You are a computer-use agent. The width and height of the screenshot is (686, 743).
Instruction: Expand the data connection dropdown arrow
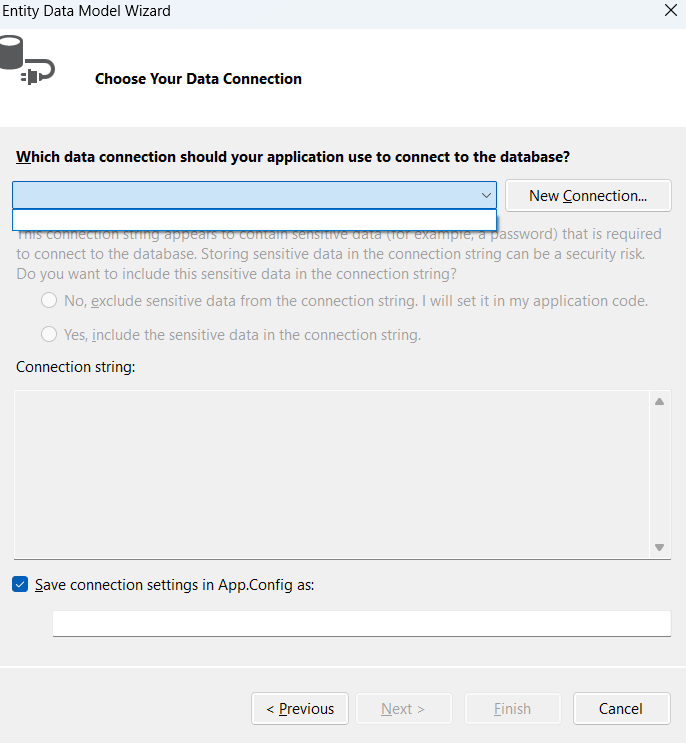[x=486, y=195]
